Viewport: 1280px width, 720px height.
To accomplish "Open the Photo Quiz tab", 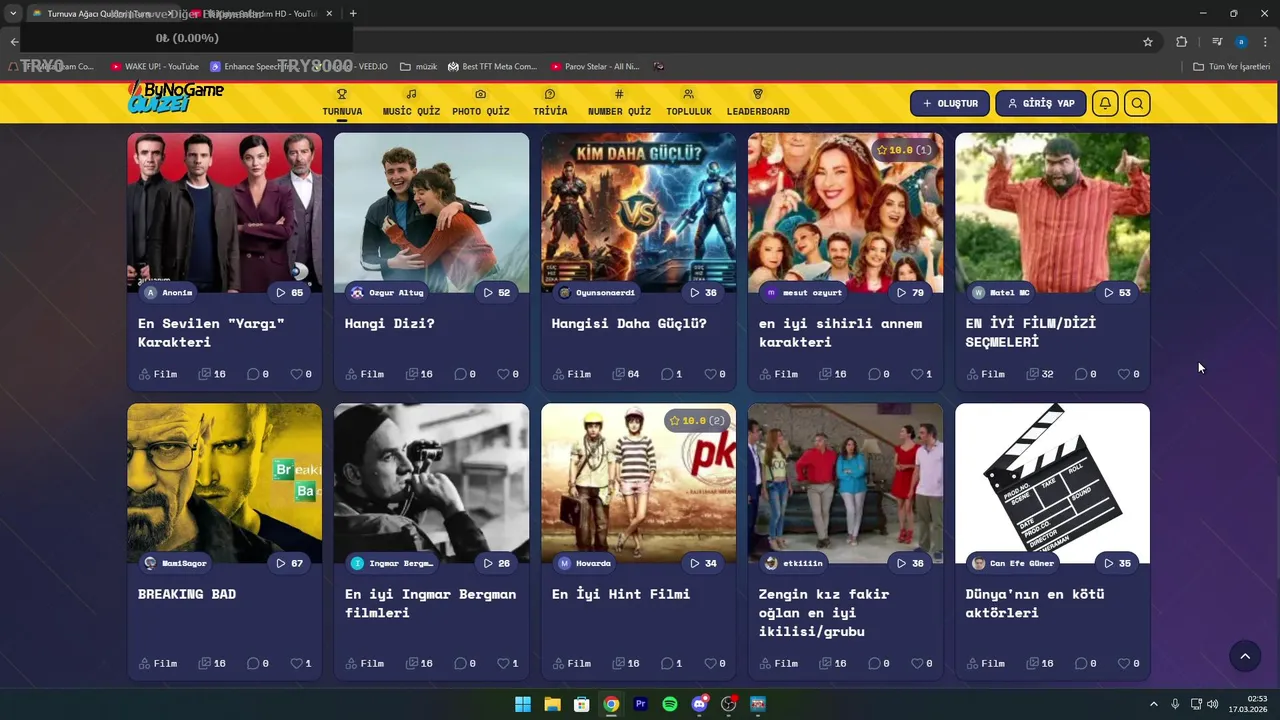I will [480, 102].
